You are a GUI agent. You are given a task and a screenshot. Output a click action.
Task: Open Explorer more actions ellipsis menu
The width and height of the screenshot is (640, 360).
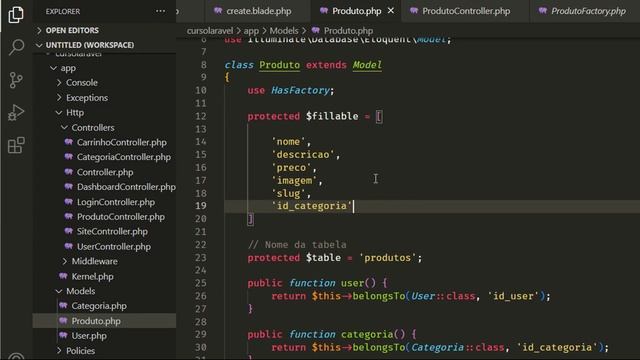click(160, 11)
